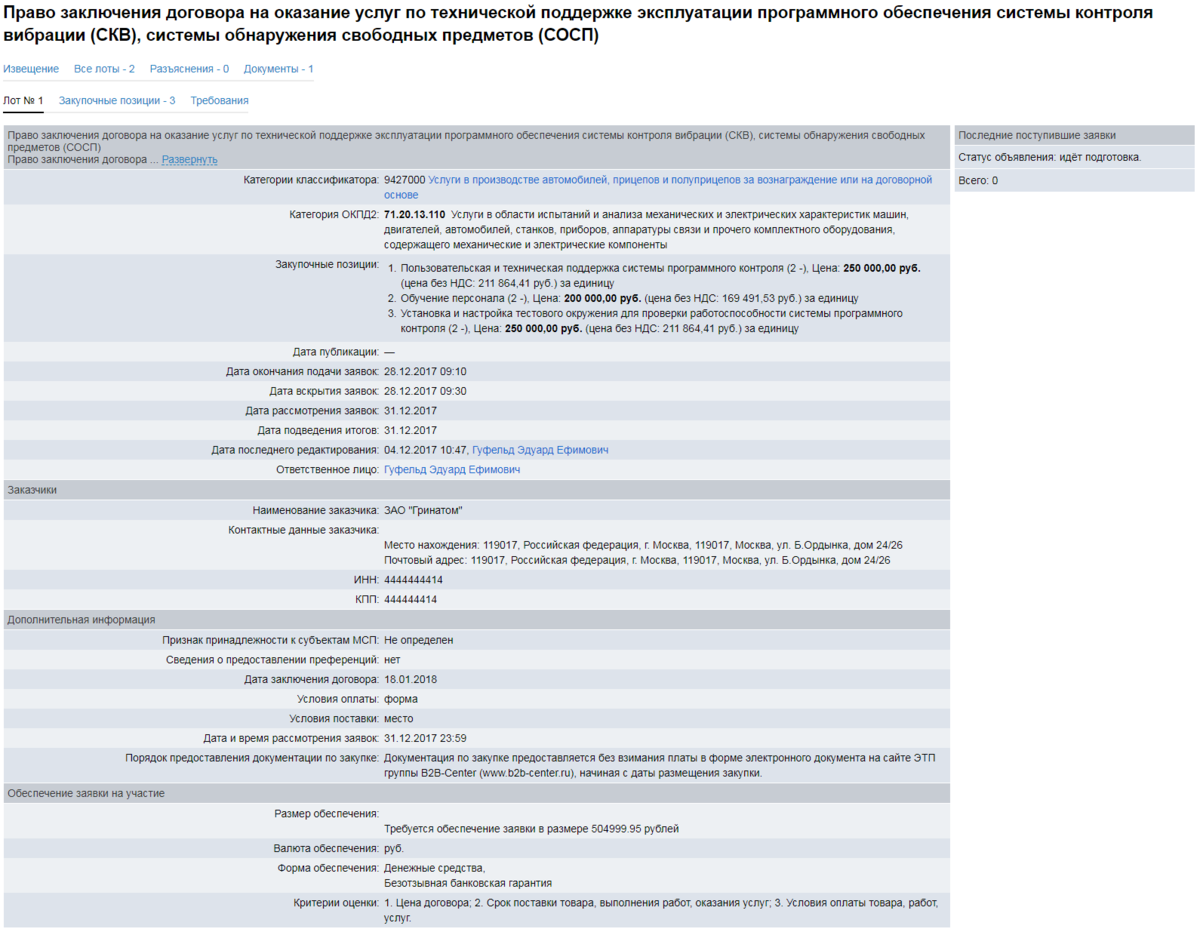Expand the lot description with Развернуть

pyautogui.click(x=189, y=160)
